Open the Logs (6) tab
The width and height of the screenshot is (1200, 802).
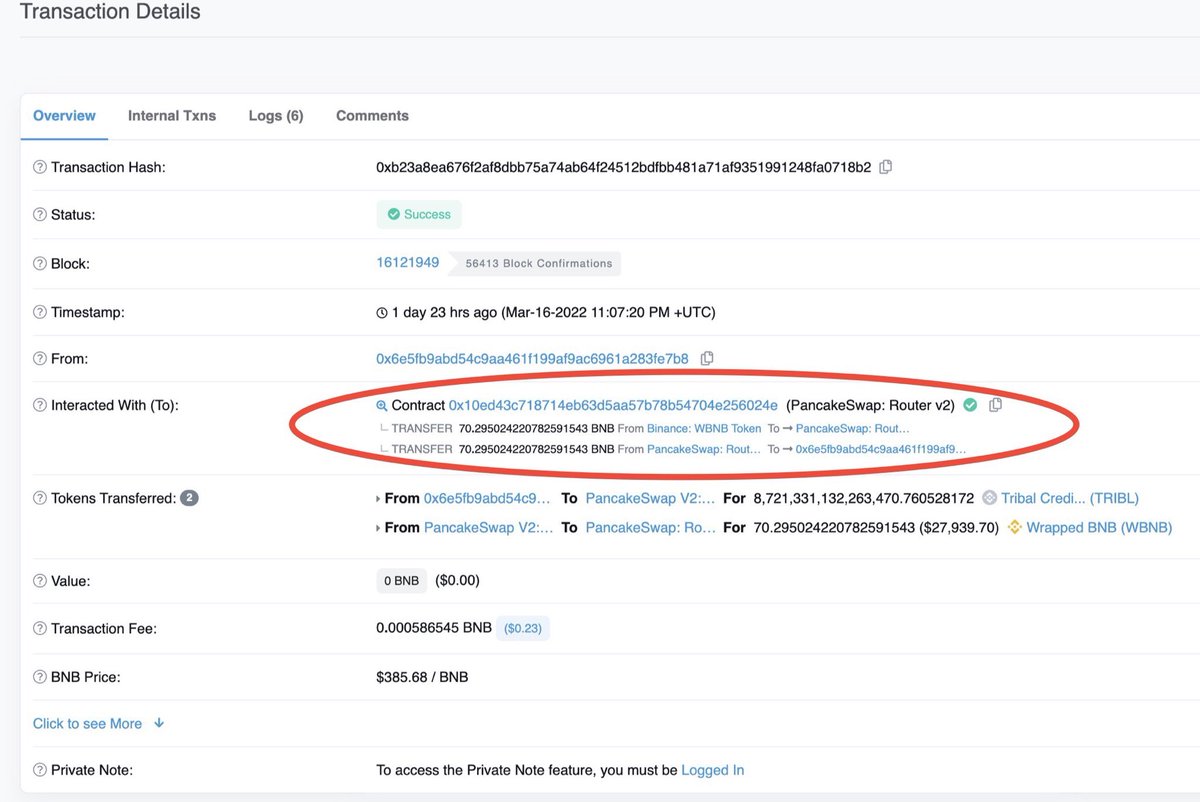tap(276, 116)
